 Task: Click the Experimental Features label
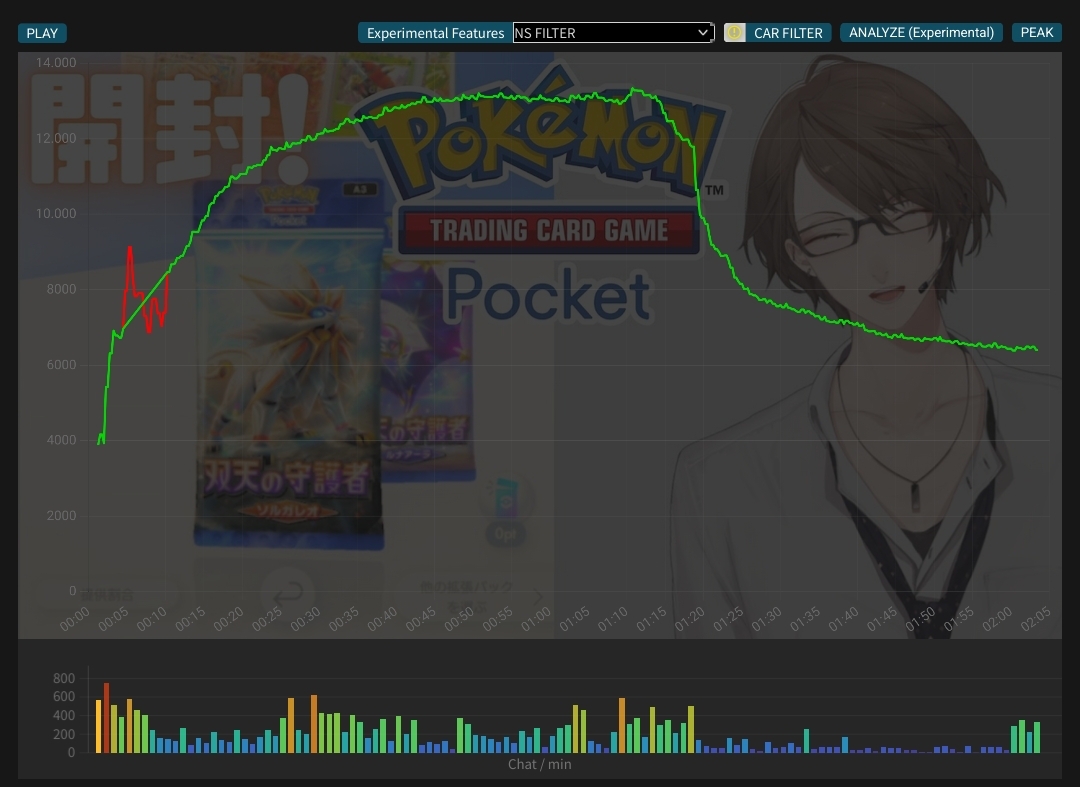[435, 33]
